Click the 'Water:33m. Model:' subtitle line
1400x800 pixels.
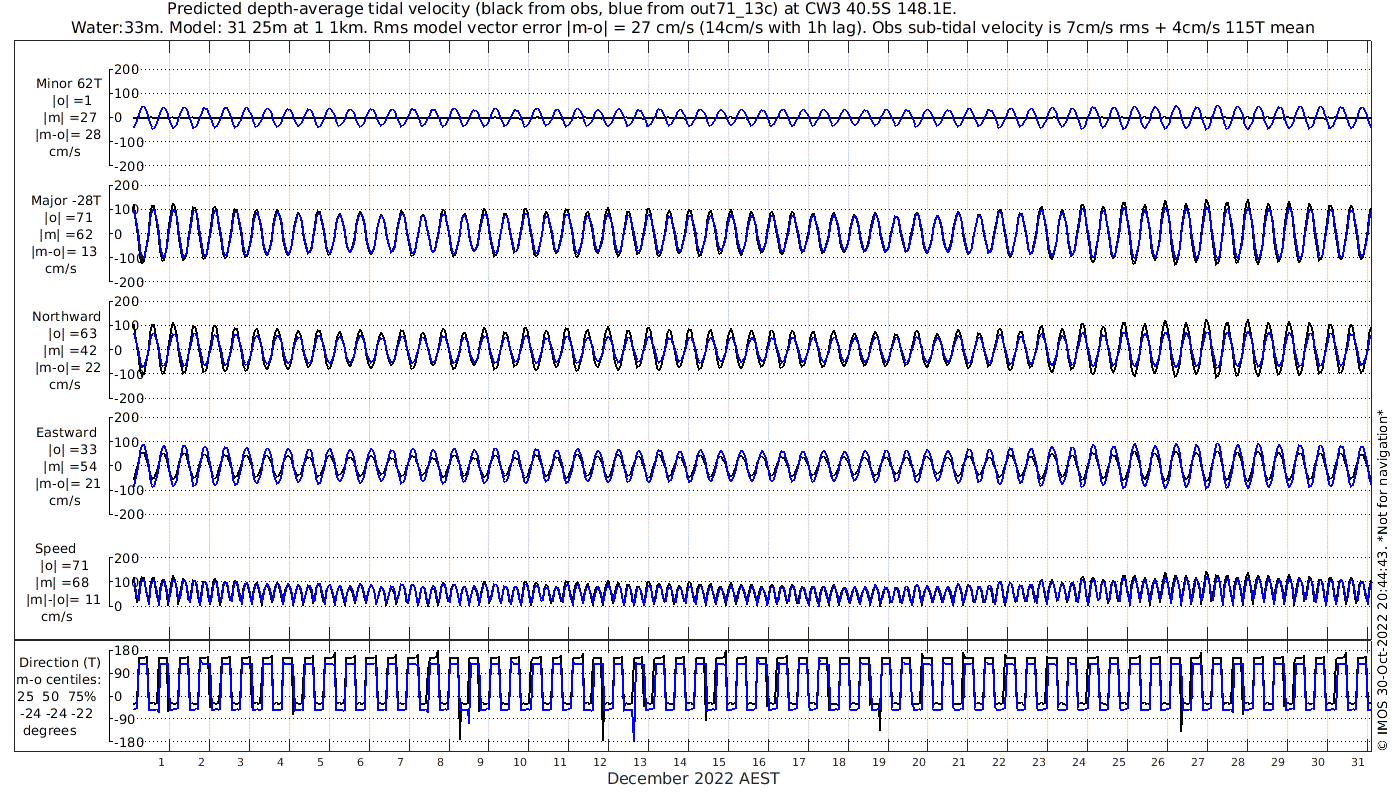click(x=693, y=27)
